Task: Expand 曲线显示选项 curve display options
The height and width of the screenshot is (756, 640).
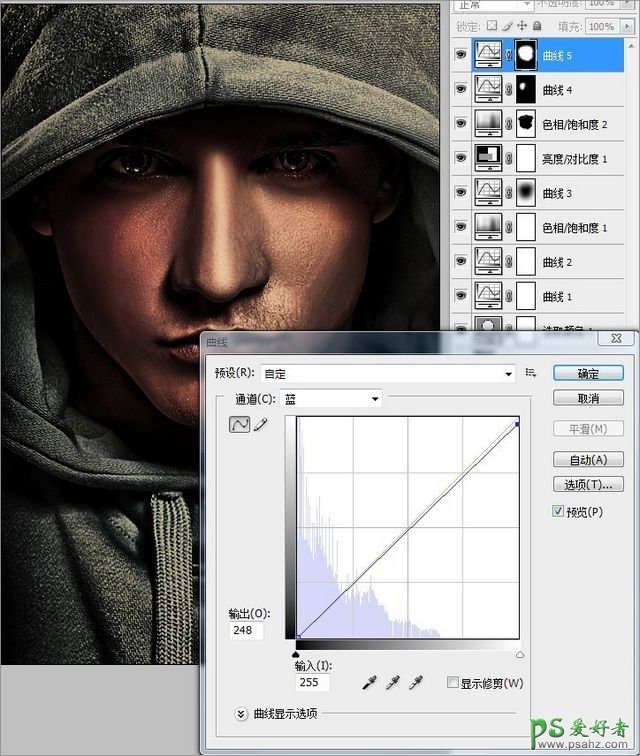Action: pyautogui.click(x=241, y=713)
